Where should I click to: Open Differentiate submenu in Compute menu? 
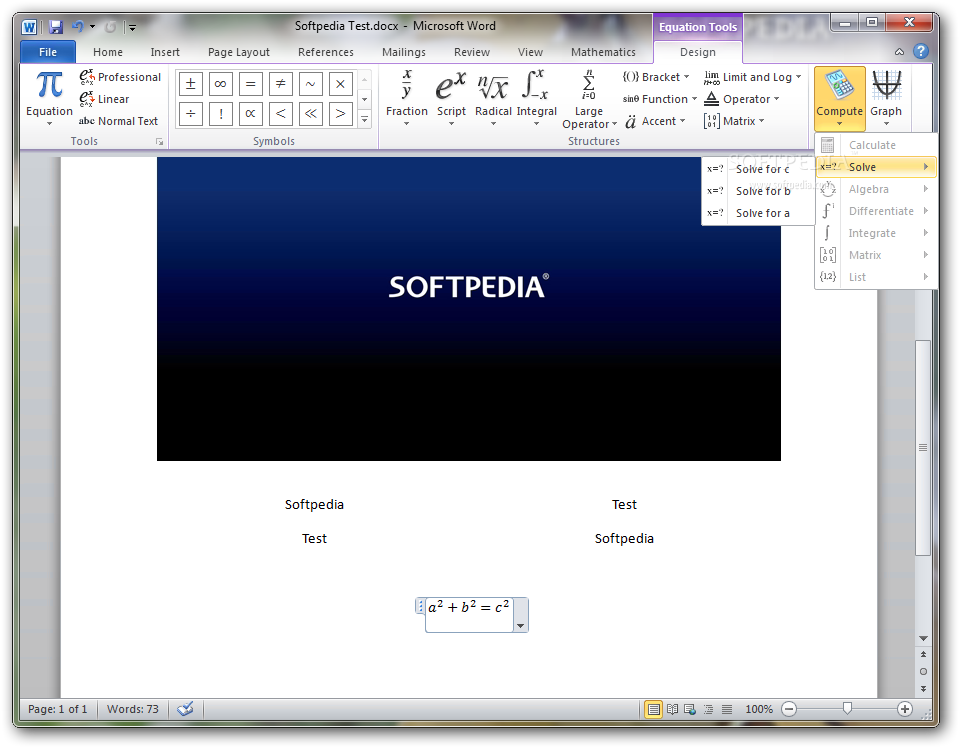(876, 211)
